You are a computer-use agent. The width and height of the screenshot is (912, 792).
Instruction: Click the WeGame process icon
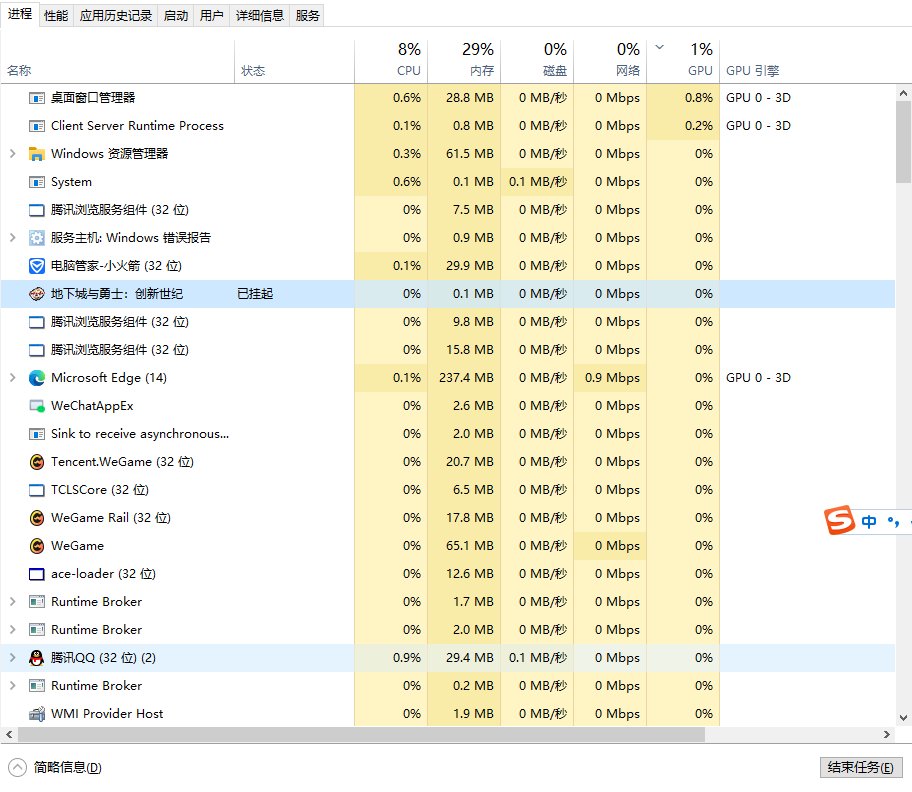click(x=37, y=546)
